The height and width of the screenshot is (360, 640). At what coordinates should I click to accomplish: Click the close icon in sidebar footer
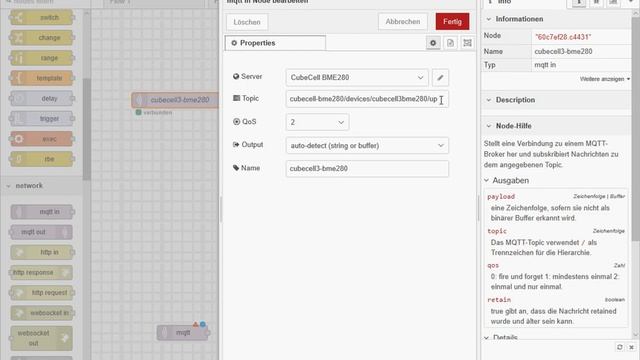(x=631, y=347)
